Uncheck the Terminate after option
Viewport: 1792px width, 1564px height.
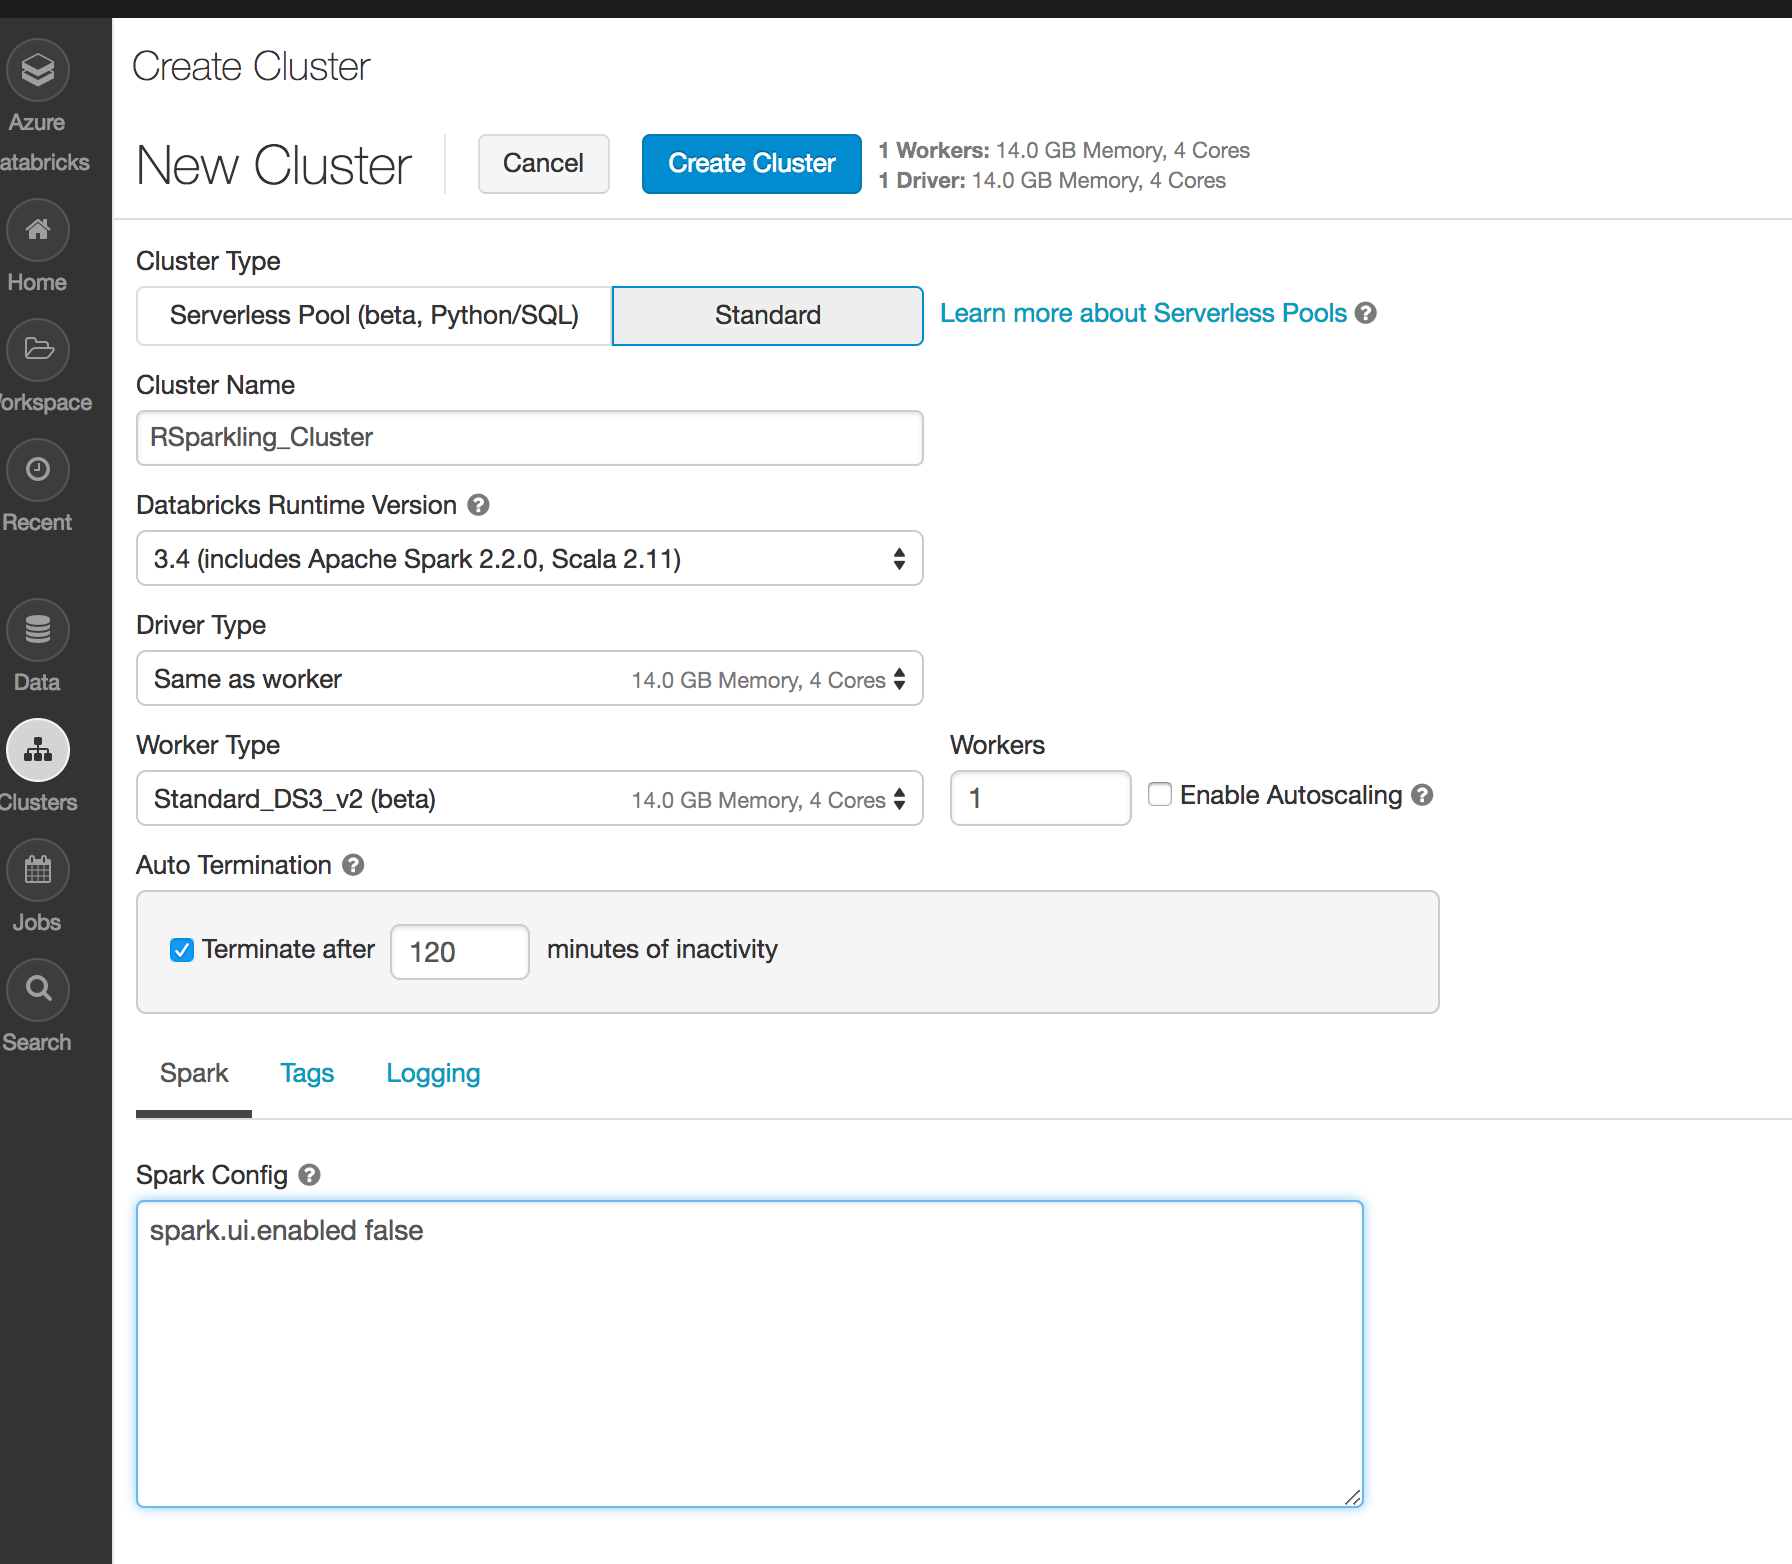pos(182,950)
